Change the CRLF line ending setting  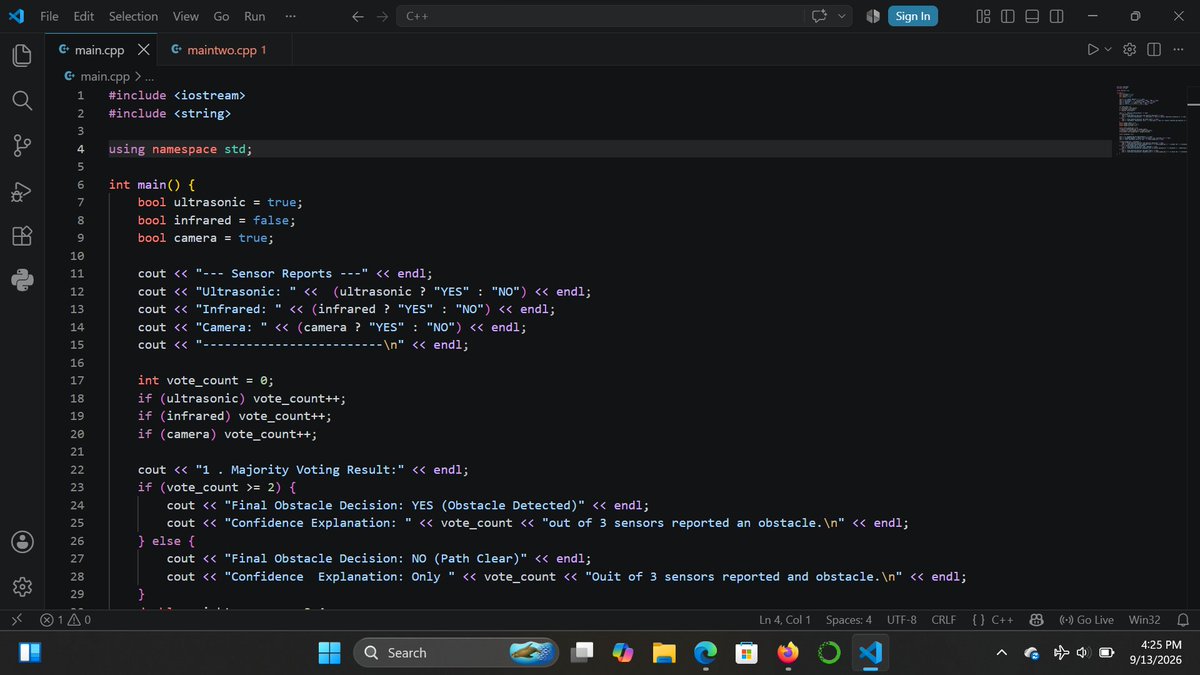pyautogui.click(x=944, y=620)
